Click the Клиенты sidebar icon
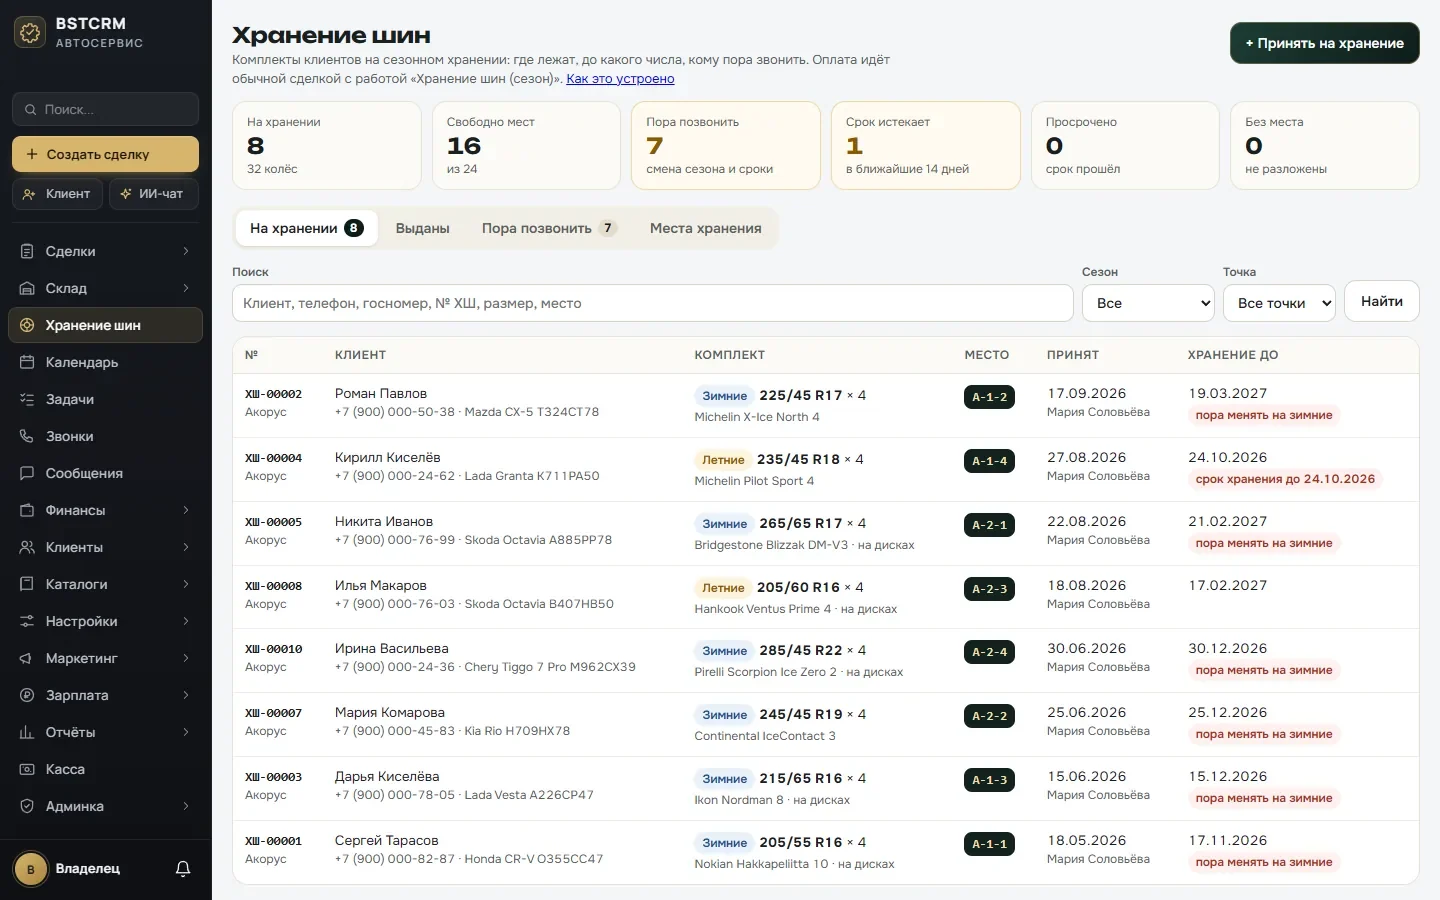Screen dimensions: 1440x900 pyautogui.click(x=27, y=547)
